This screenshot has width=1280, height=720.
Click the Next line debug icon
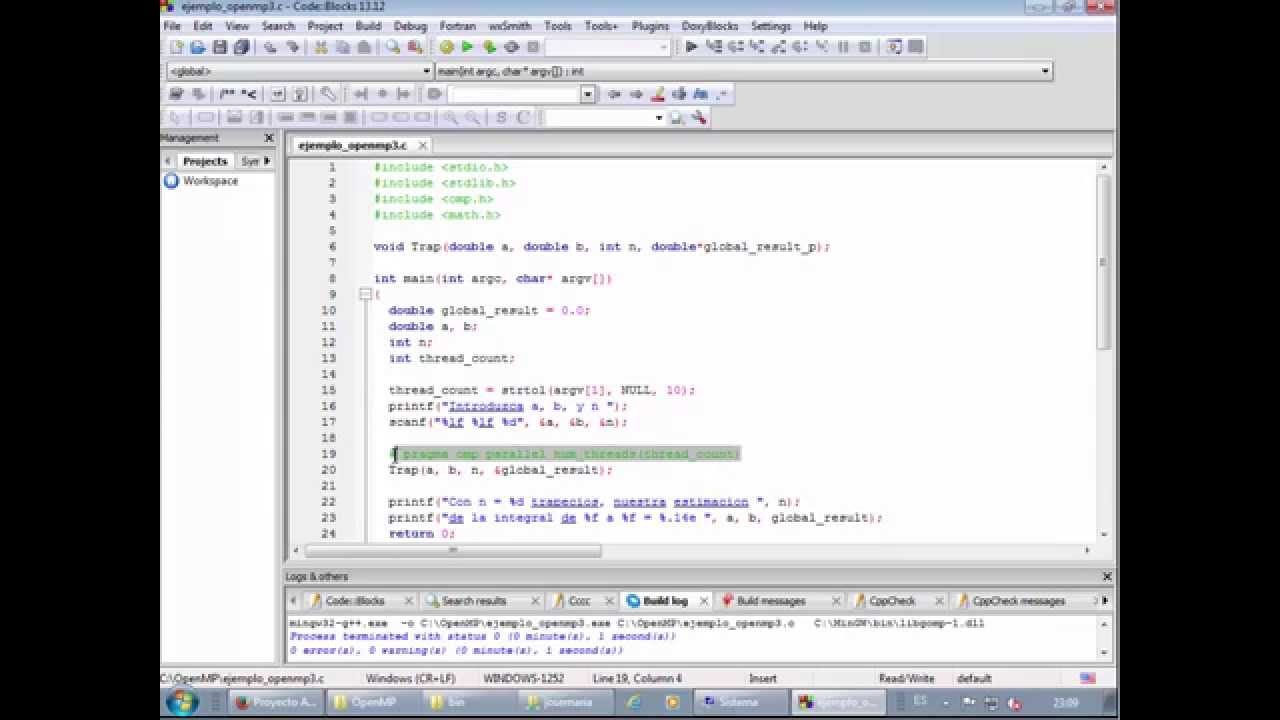click(x=735, y=47)
